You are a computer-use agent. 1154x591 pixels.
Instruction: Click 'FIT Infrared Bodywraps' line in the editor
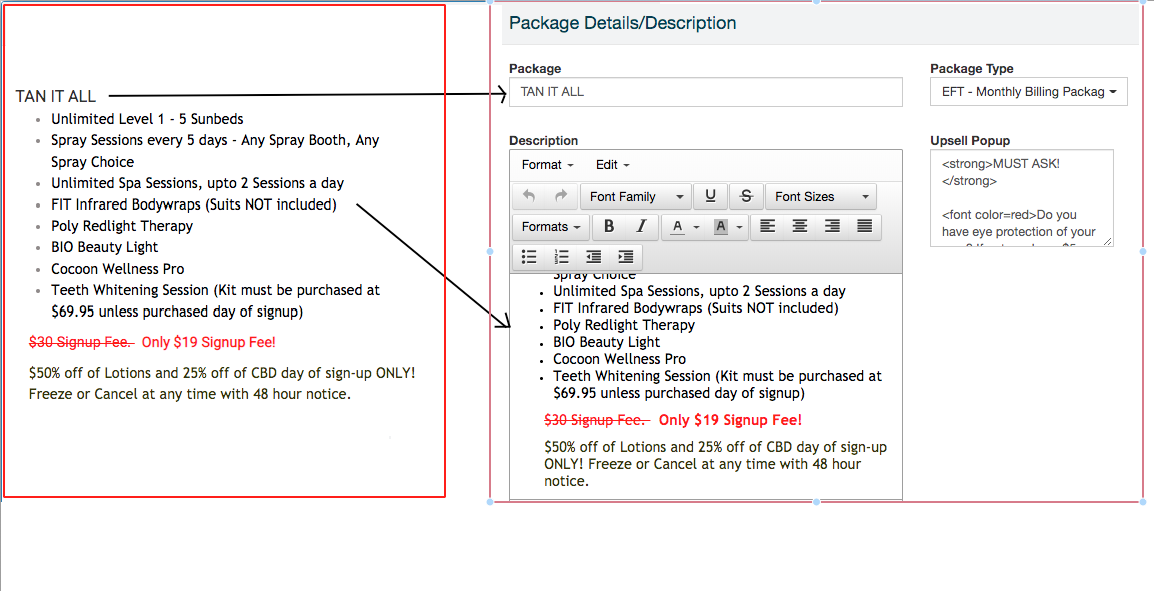(x=695, y=308)
